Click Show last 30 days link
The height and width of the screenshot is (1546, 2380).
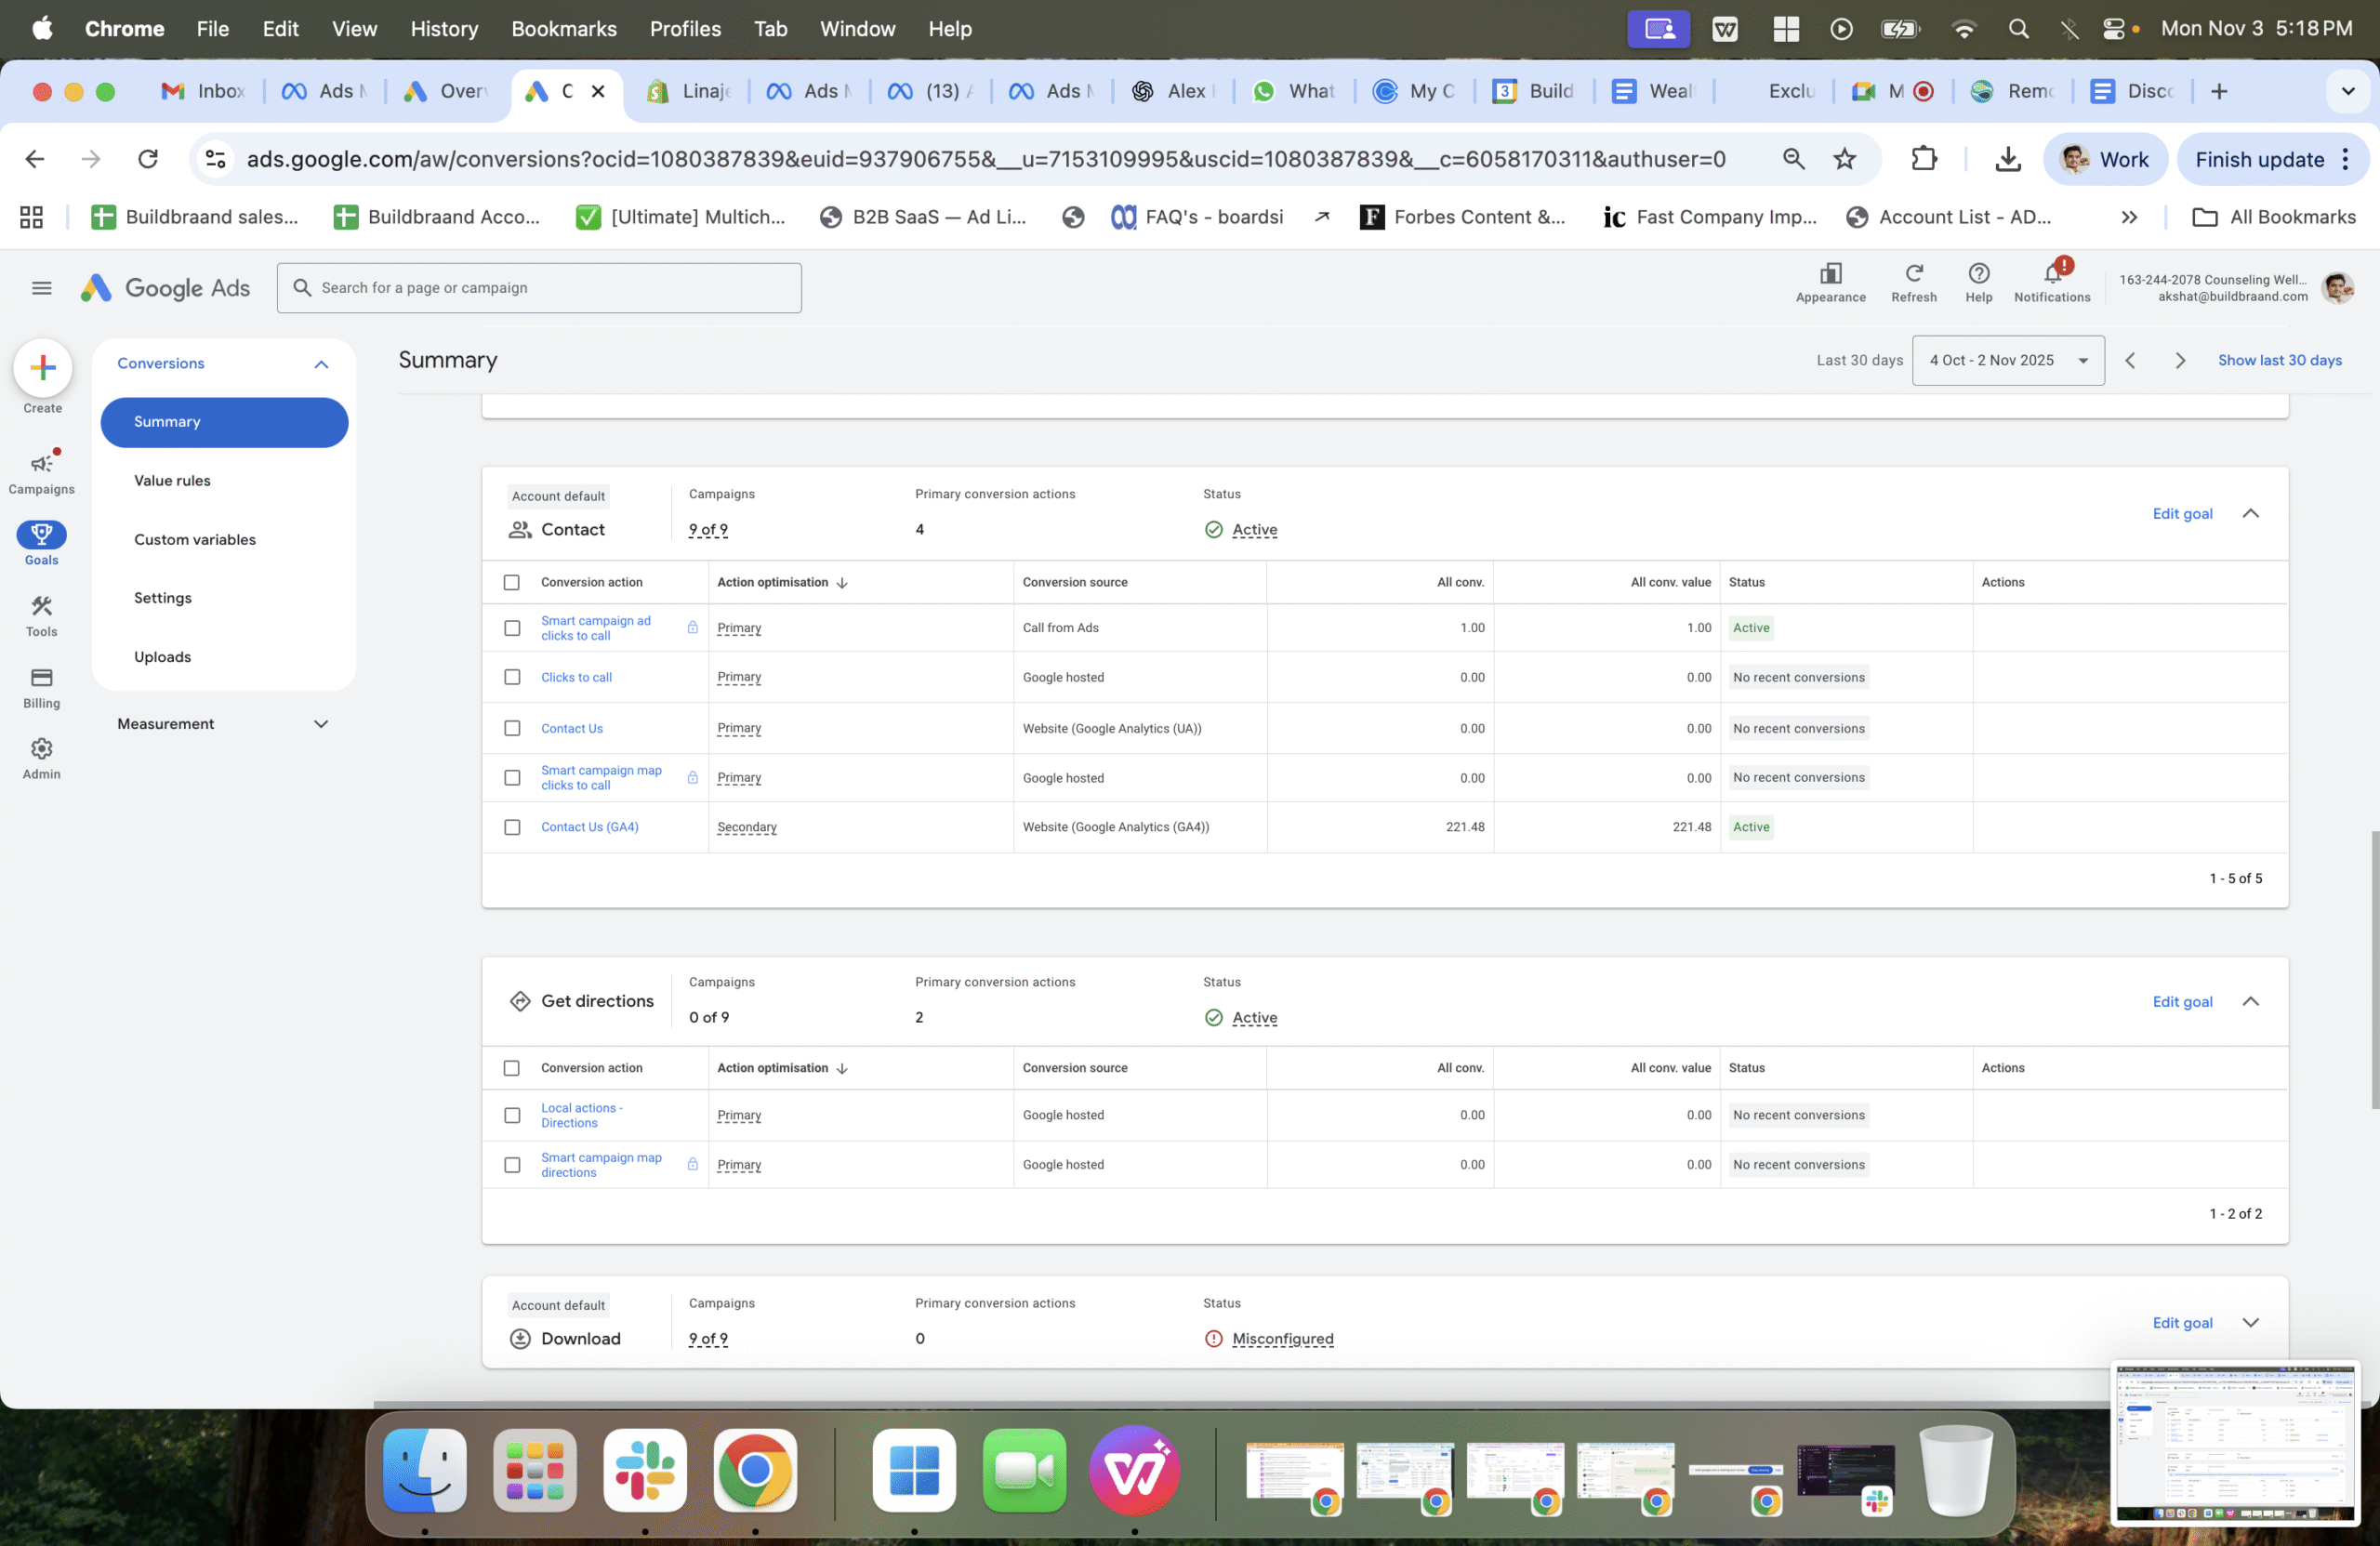[2279, 360]
